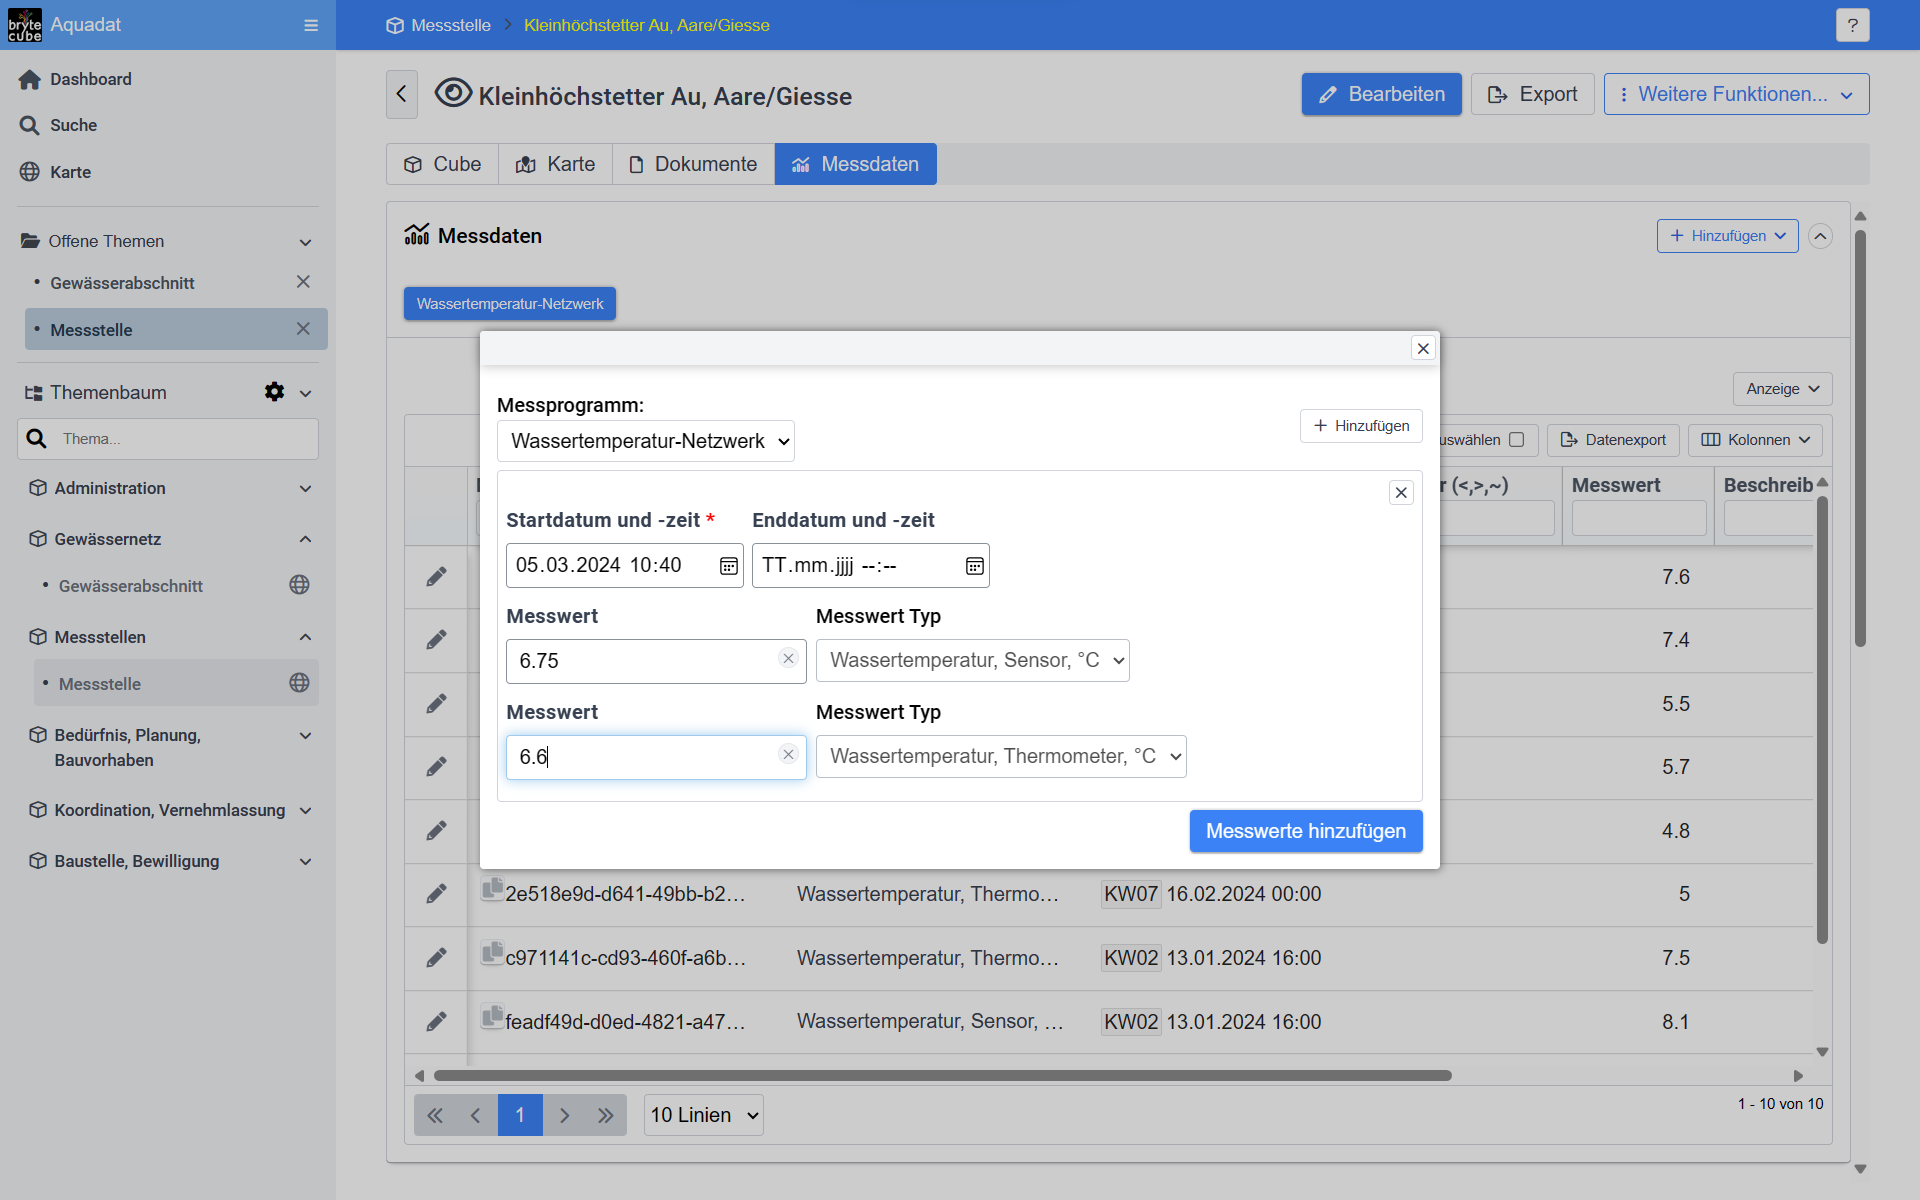Click globe icon next to Gewässerabschnitt
1920x1200 pixels.
(299, 585)
